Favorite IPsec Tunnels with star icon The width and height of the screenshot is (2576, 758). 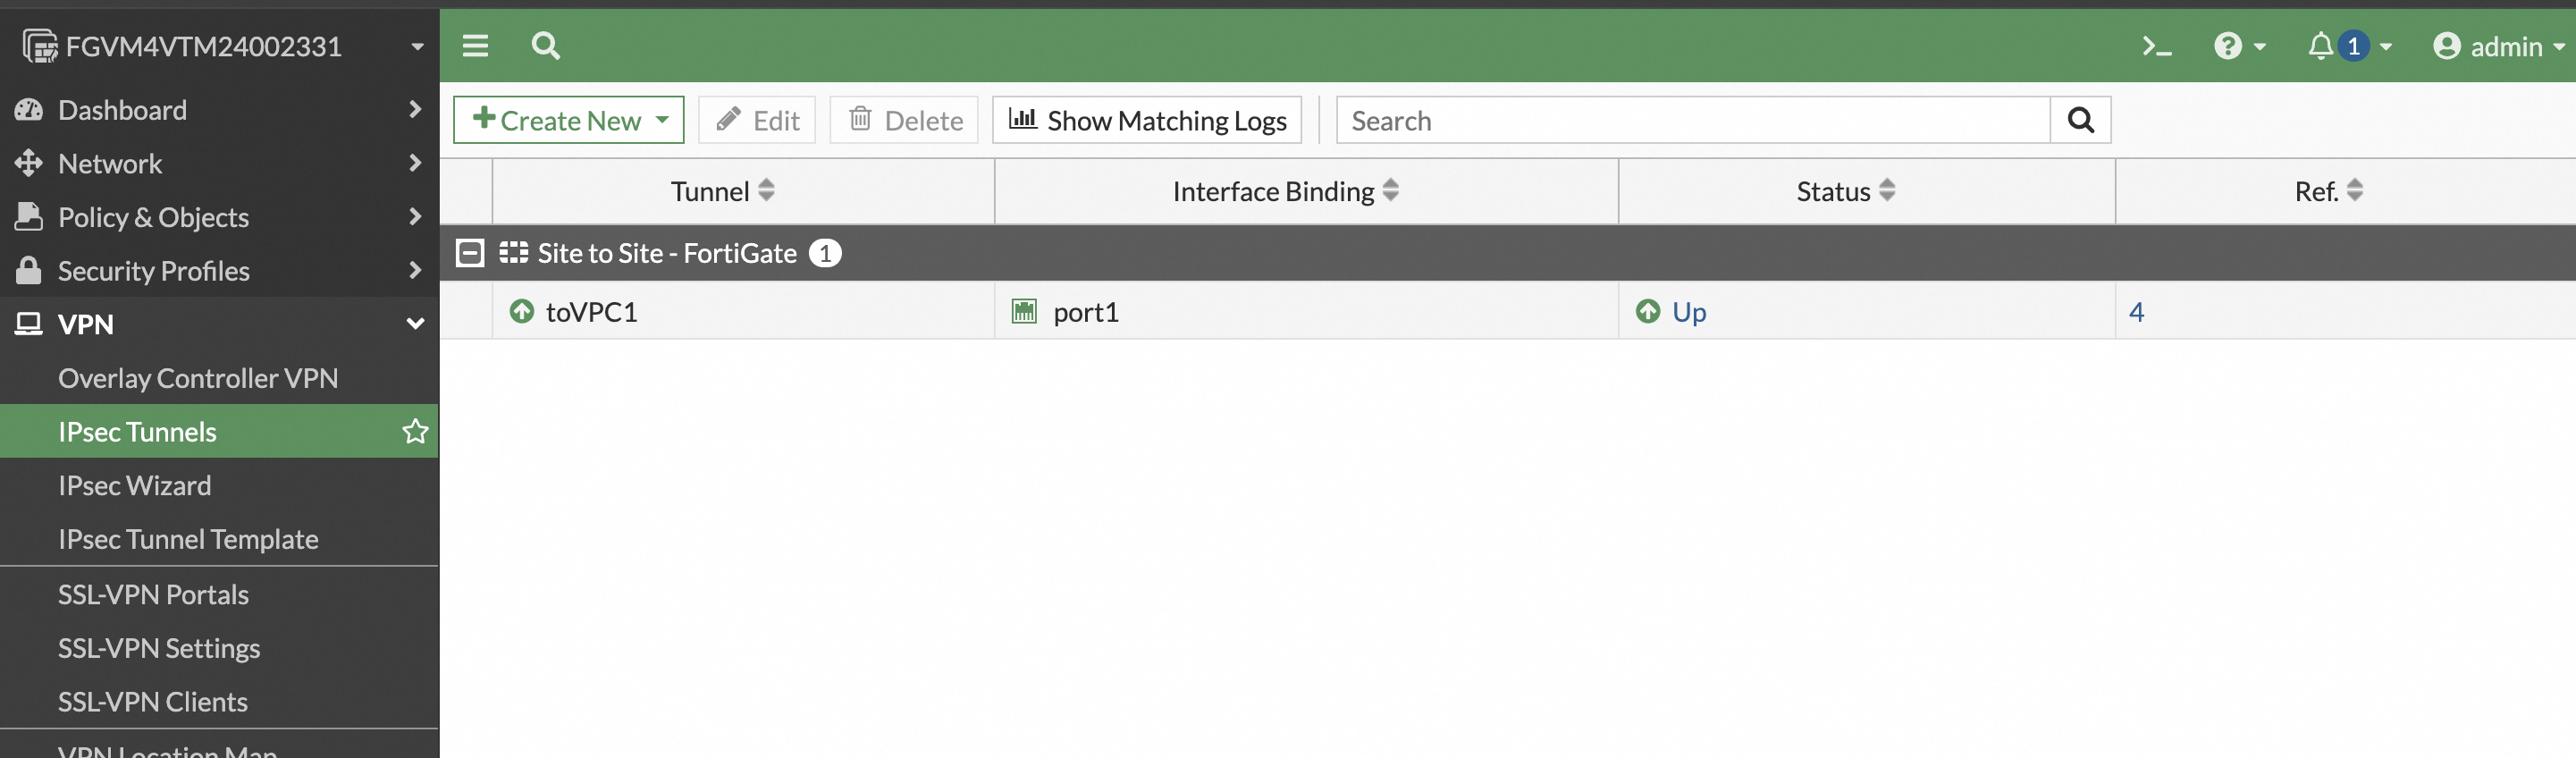415,432
